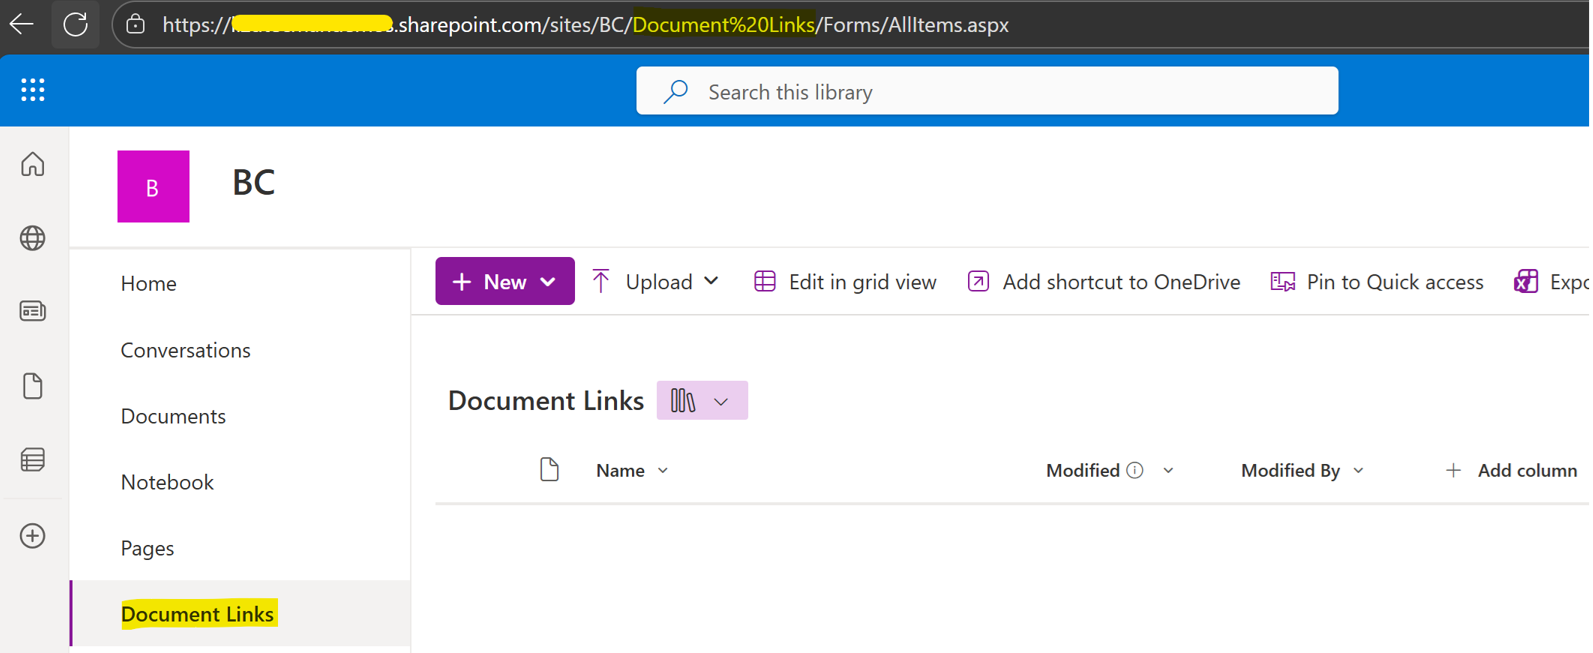This screenshot has height=653, width=1593.
Task: Open My sites globe icon
Action: (33, 238)
